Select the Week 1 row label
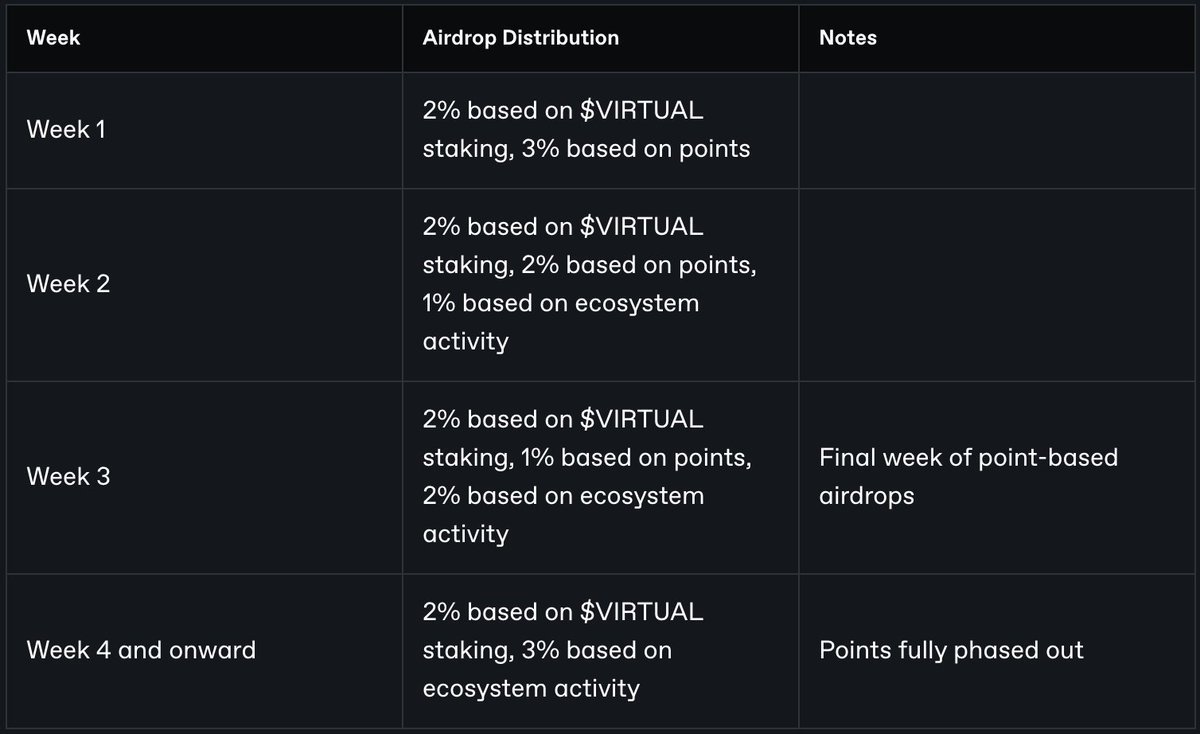 66,130
